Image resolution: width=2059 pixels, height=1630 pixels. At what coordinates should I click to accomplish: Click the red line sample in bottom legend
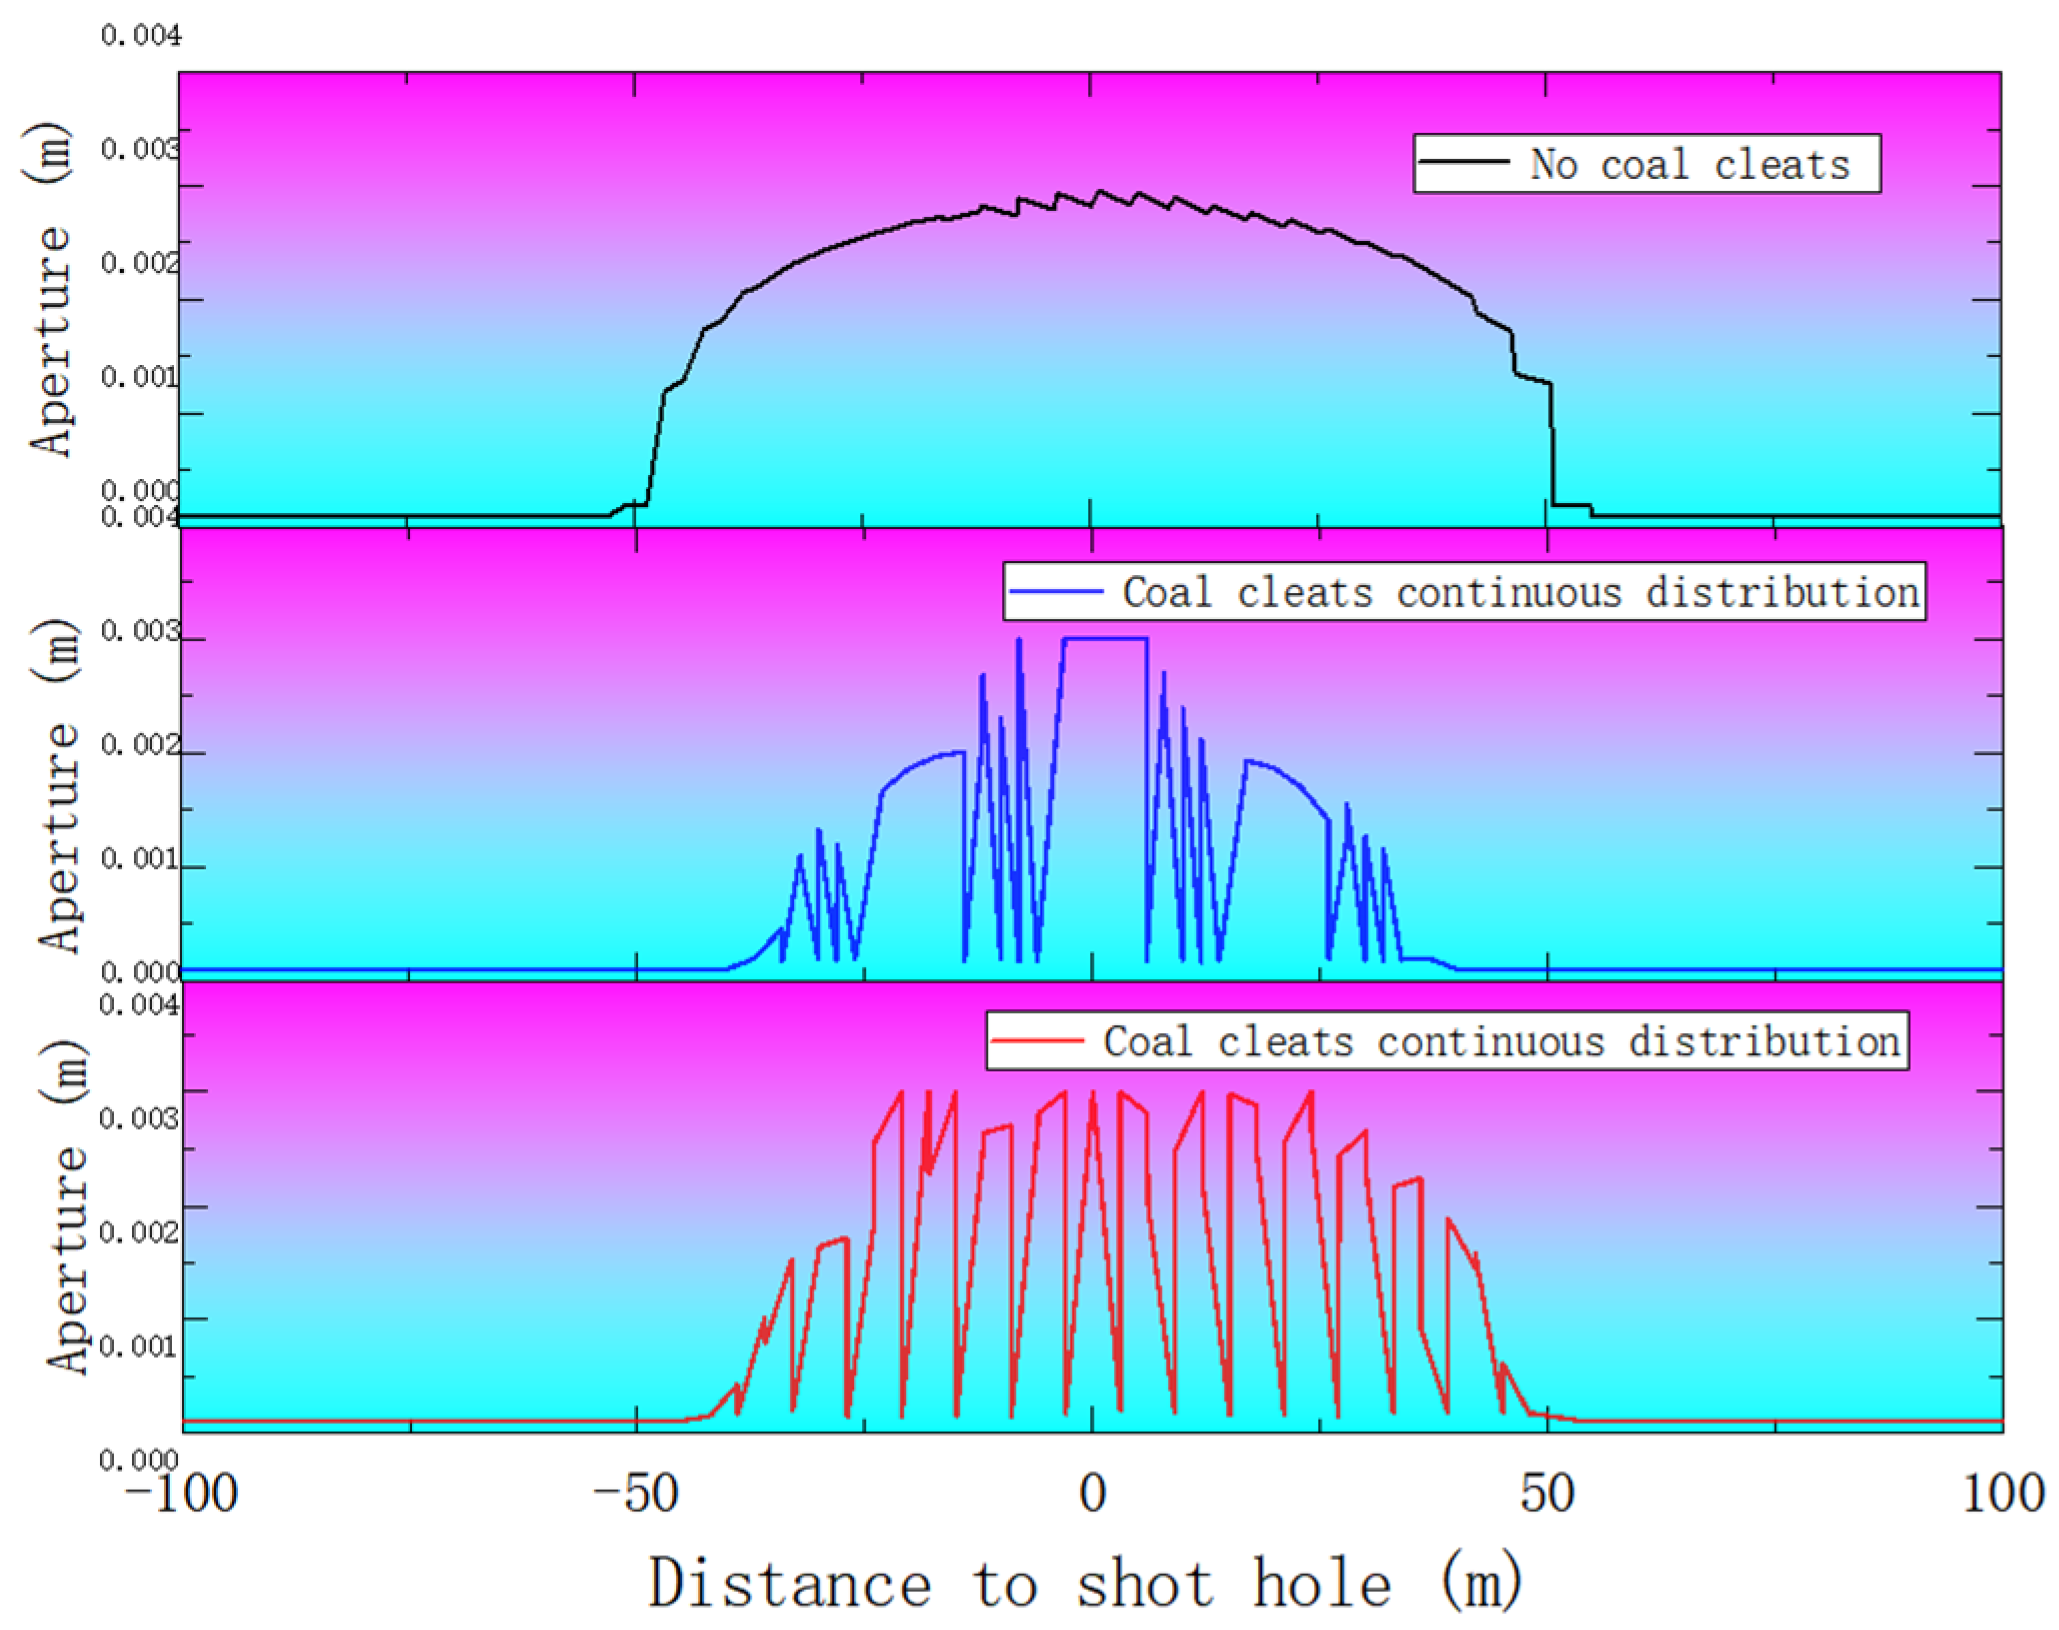click(x=1037, y=1041)
